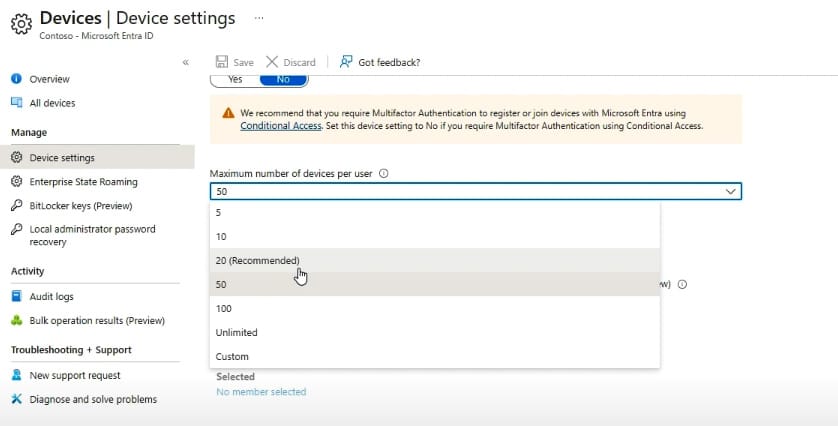Select No on the toggle switch
The height and width of the screenshot is (426, 838).
click(283, 80)
